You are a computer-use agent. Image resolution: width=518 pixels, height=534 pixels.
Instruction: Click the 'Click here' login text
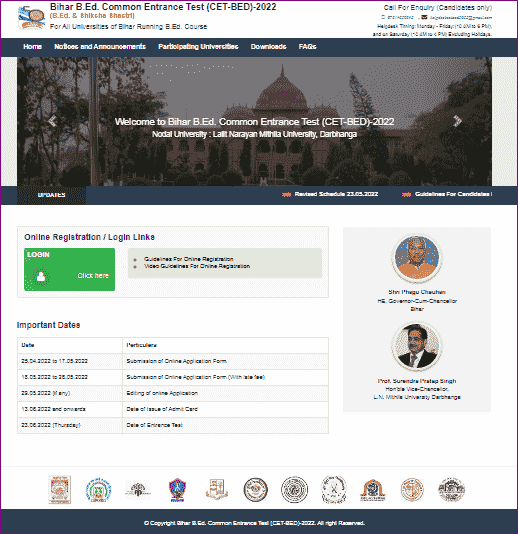pos(93,276)
